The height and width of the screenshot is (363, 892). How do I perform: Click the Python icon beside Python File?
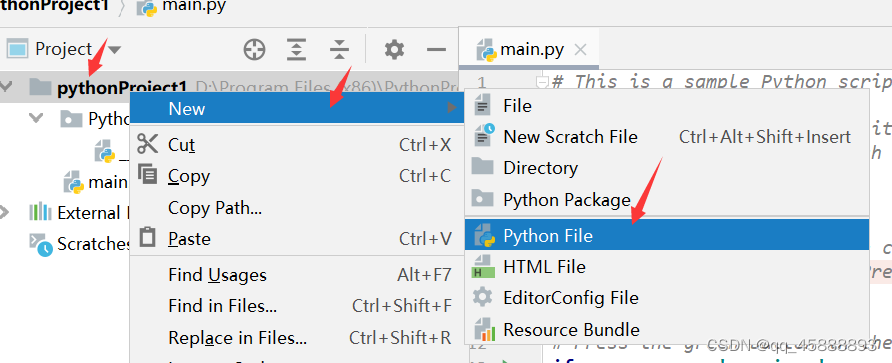pos(484,235)
